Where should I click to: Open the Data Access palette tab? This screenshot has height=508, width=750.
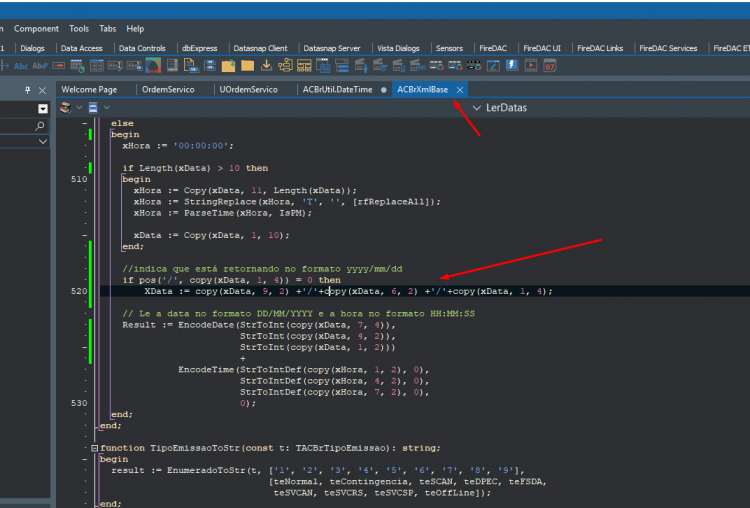tap(81, 48)
